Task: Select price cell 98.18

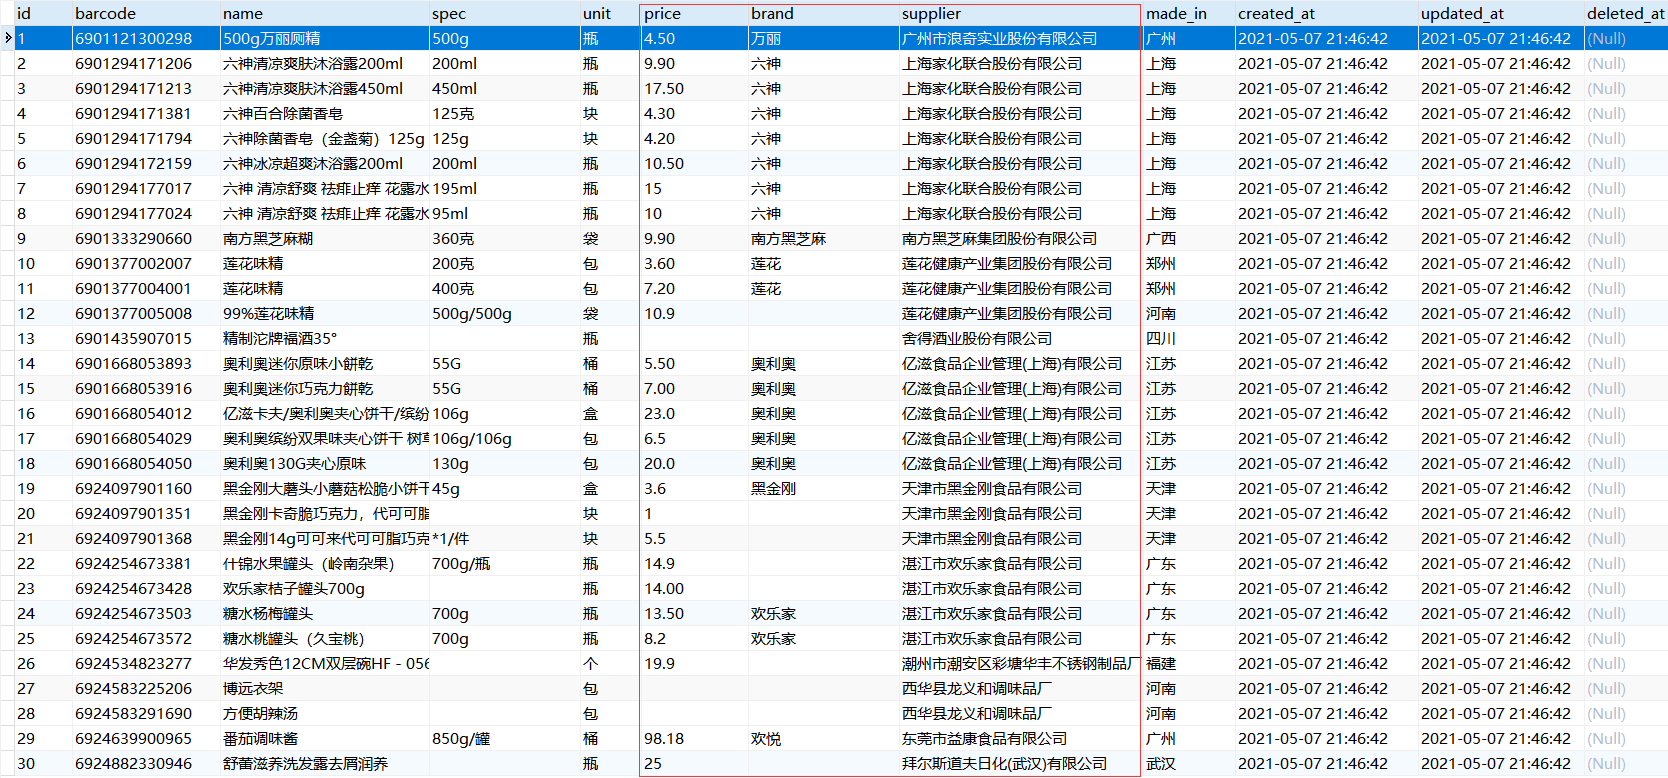Action: coord(694,738)
